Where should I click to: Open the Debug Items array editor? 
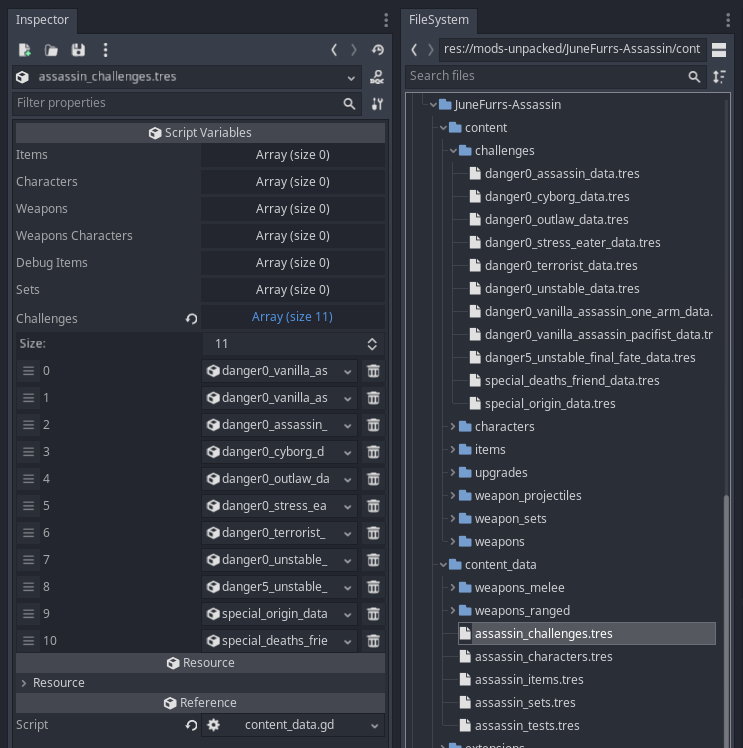[x=292, y=263]
